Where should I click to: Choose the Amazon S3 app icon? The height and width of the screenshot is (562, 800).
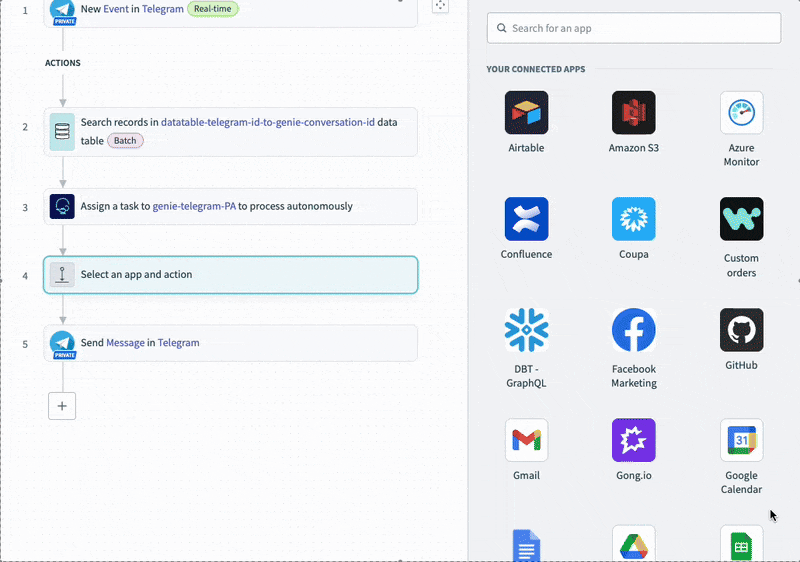(x=634, y=112)
